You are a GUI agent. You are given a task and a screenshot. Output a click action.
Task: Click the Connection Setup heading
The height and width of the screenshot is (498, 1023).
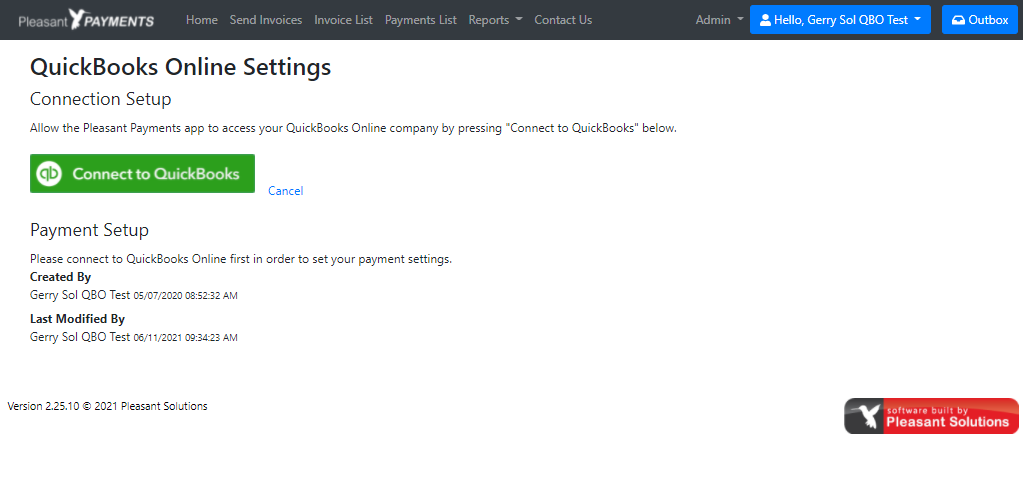[100, 99]
